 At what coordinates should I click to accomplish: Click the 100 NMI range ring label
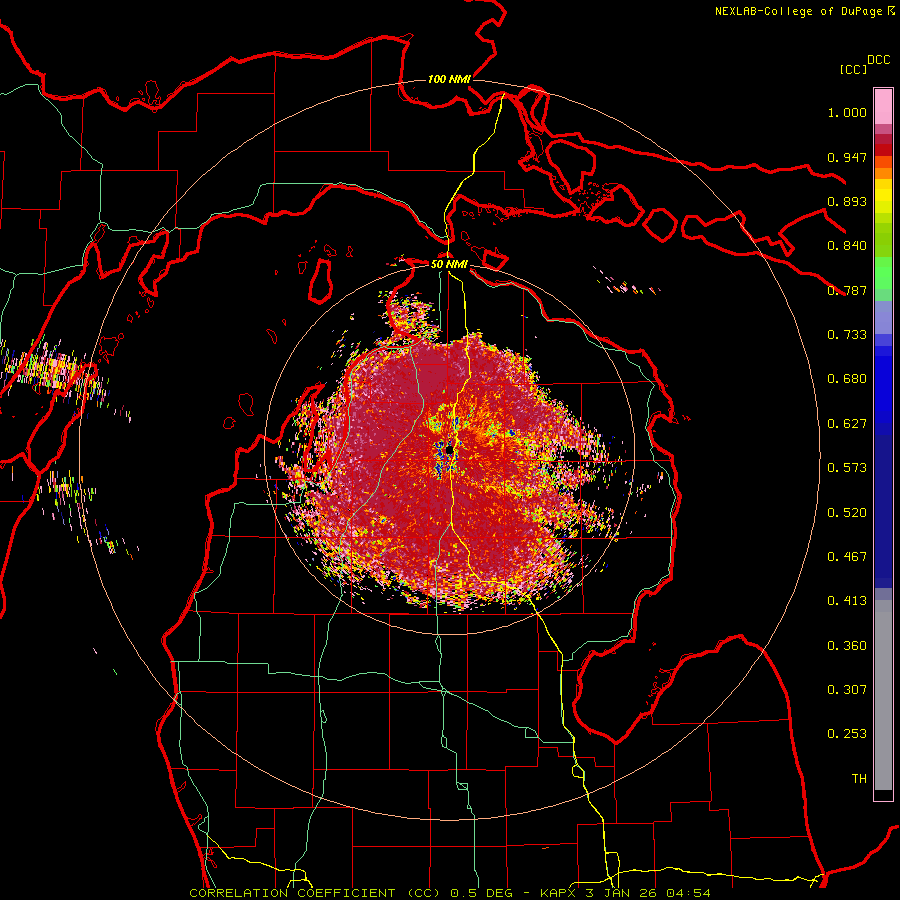coord(449,79)
